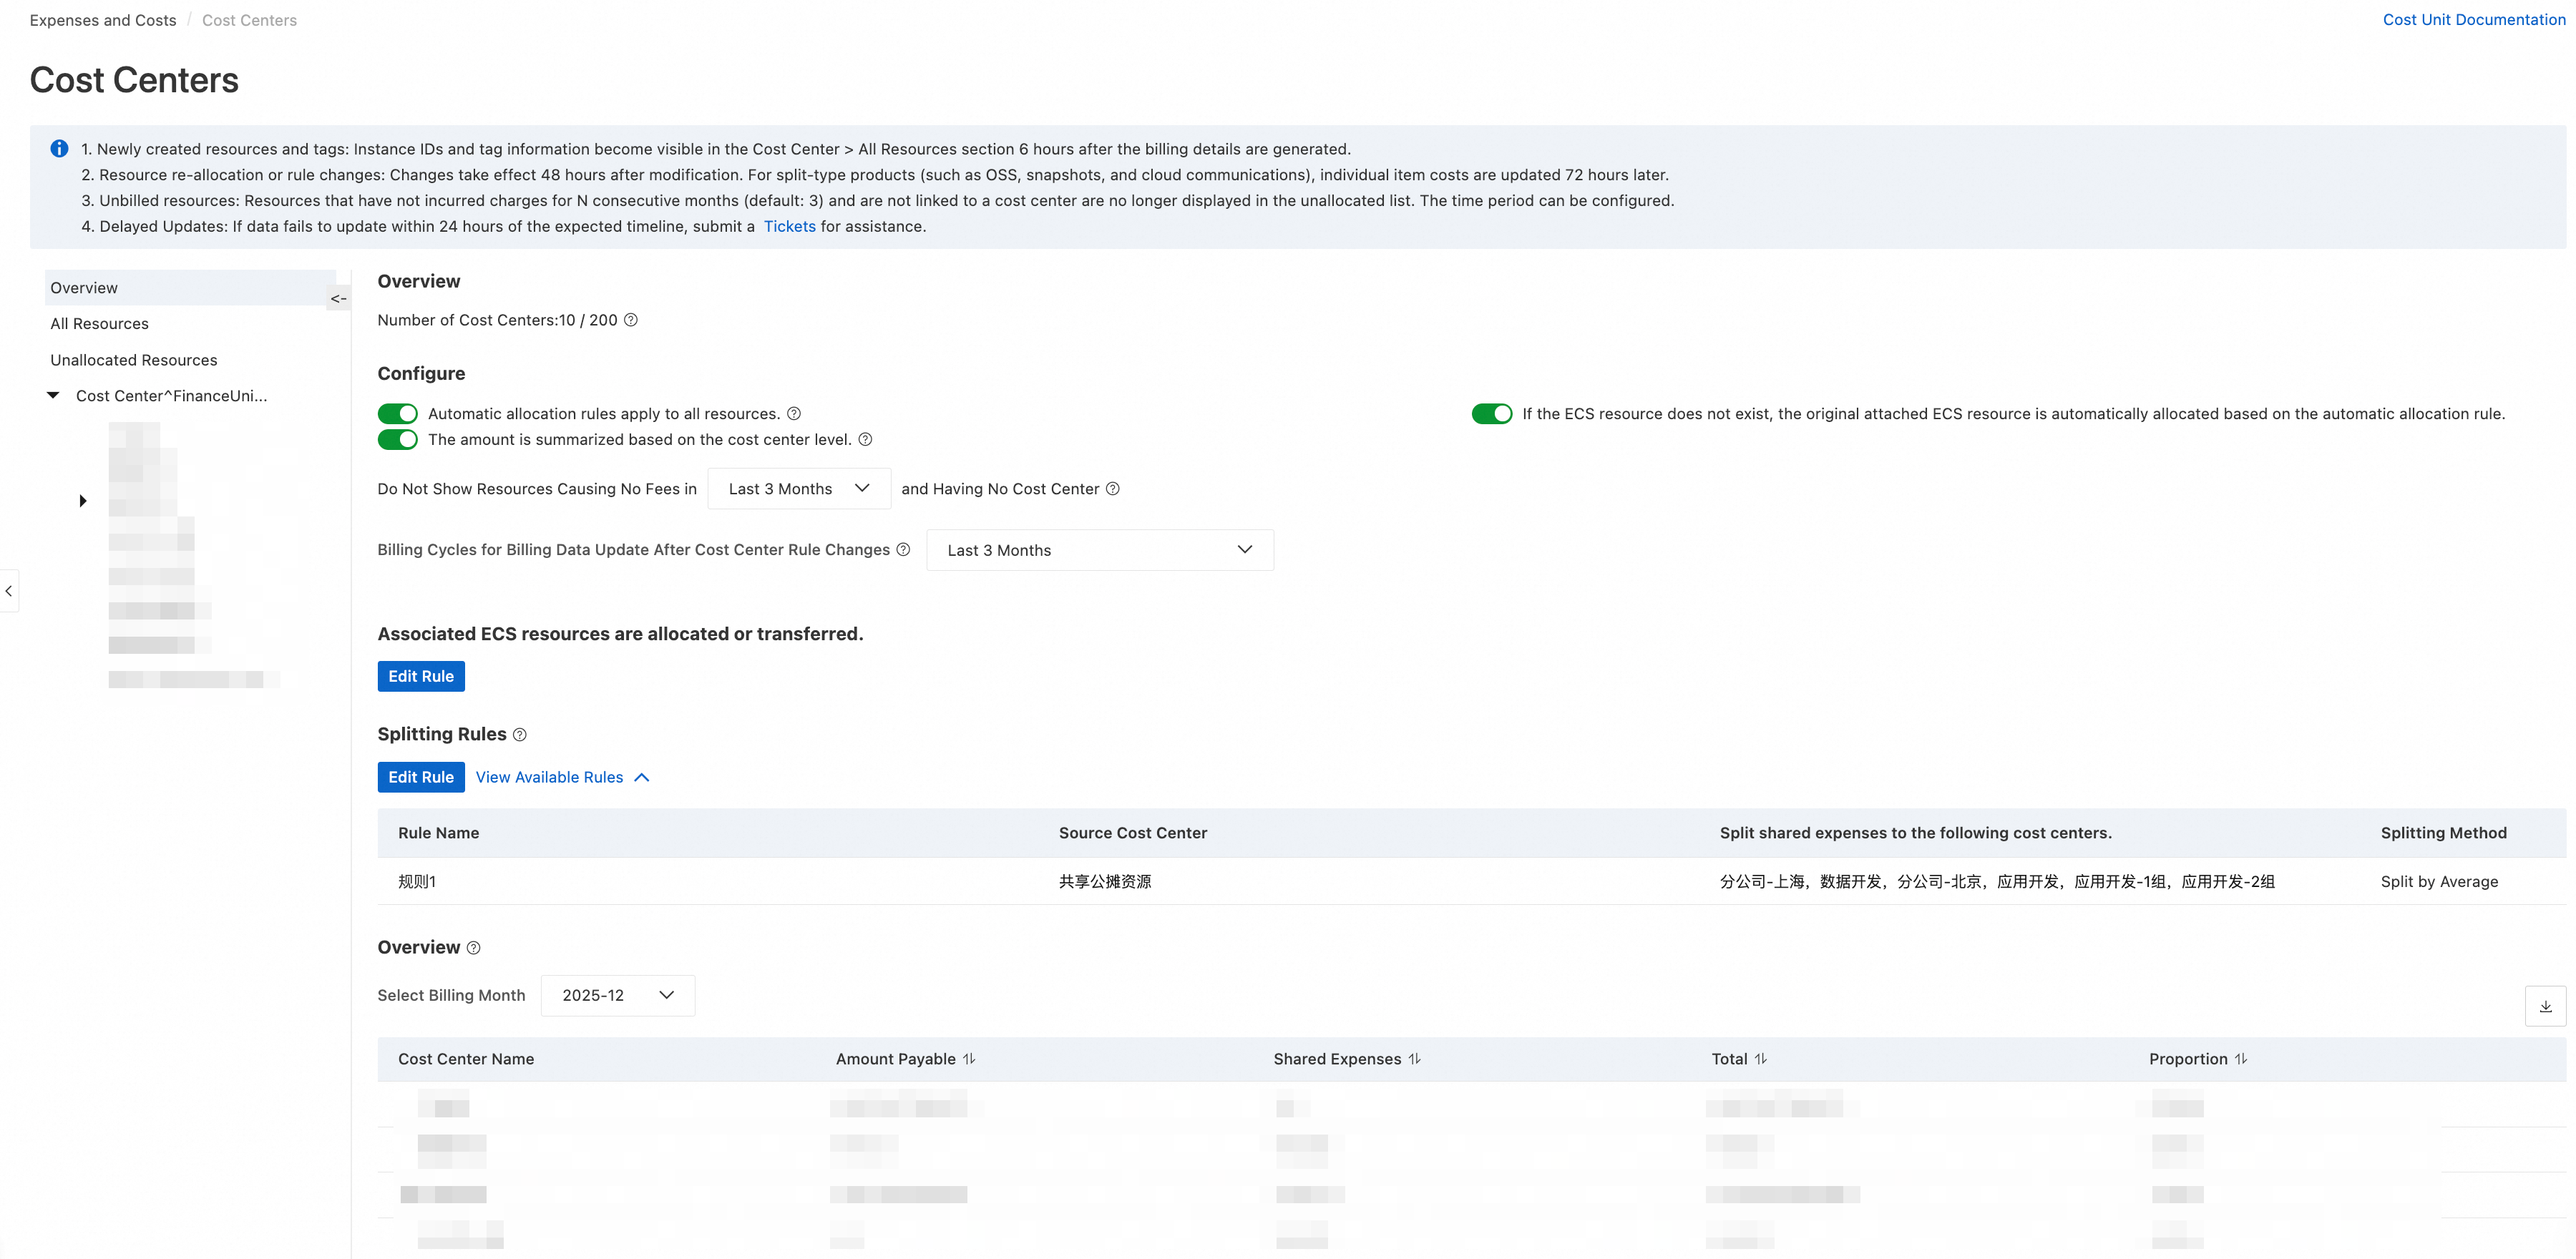The width and height of the screenshot is (2576, 1259).
Task: Sort table by Total column
Action: [1760, 1059]
